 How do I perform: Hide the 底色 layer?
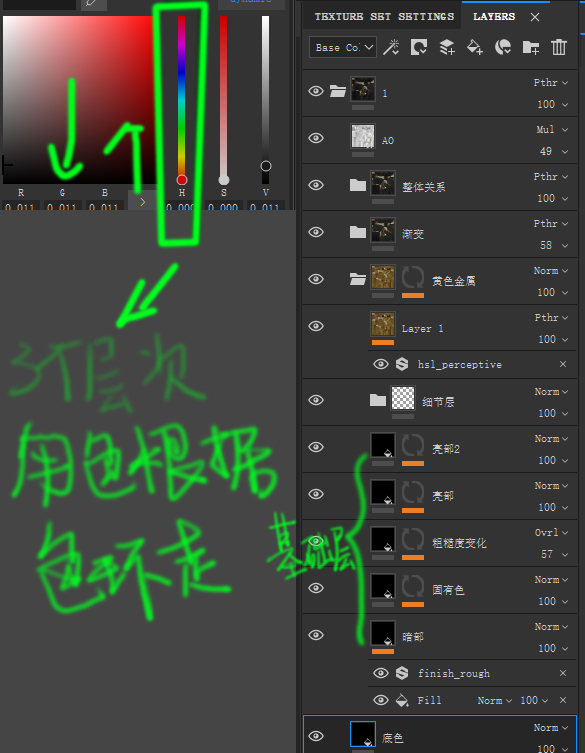click(x=316, y=736)
